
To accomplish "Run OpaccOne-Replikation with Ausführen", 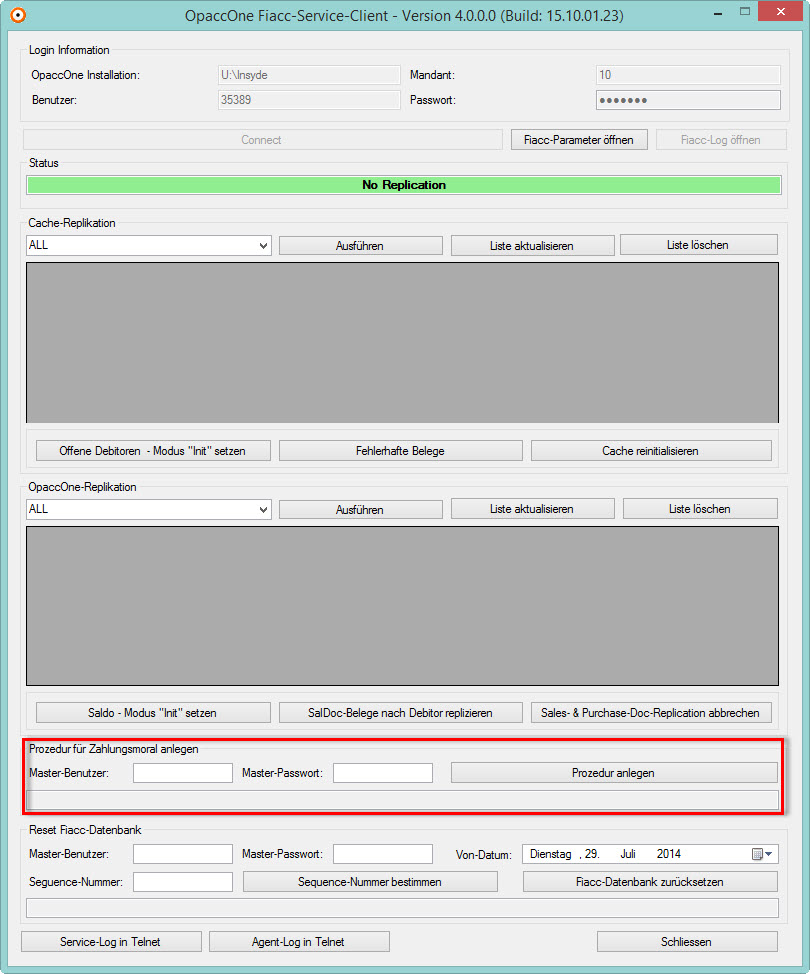I will point(360,509).
